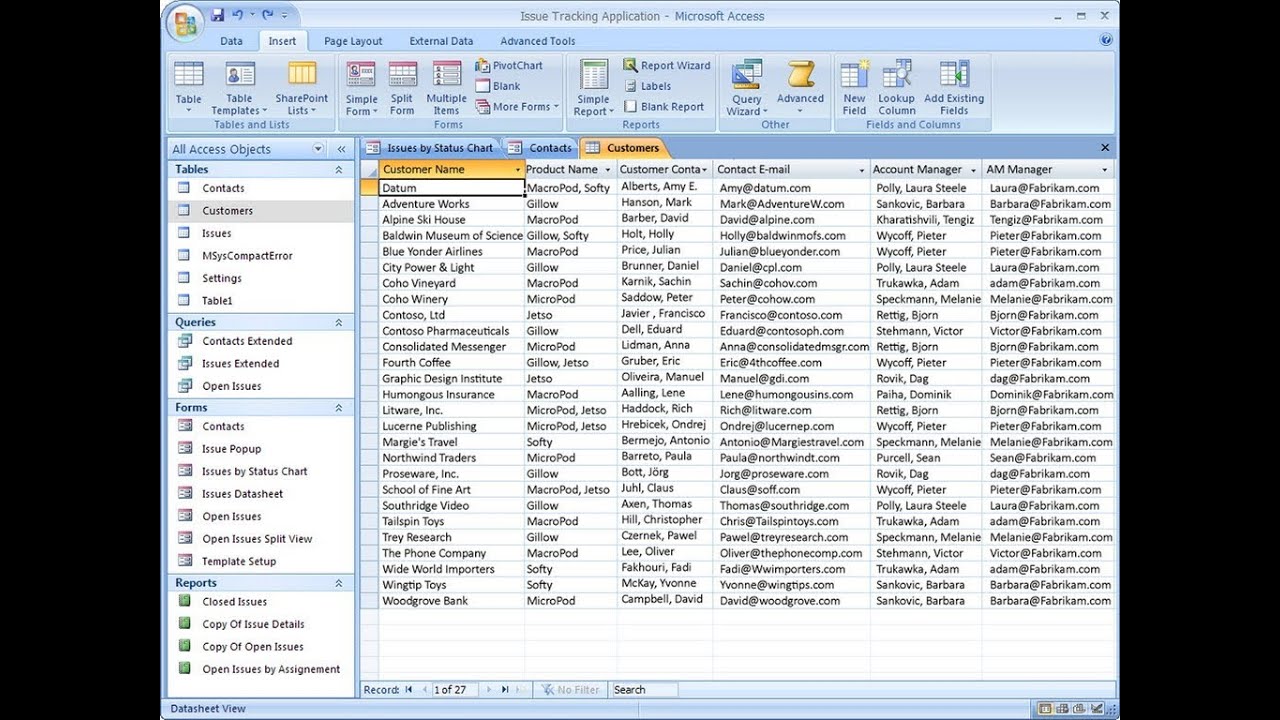Open Table Templates gallery

coord(239,88)
